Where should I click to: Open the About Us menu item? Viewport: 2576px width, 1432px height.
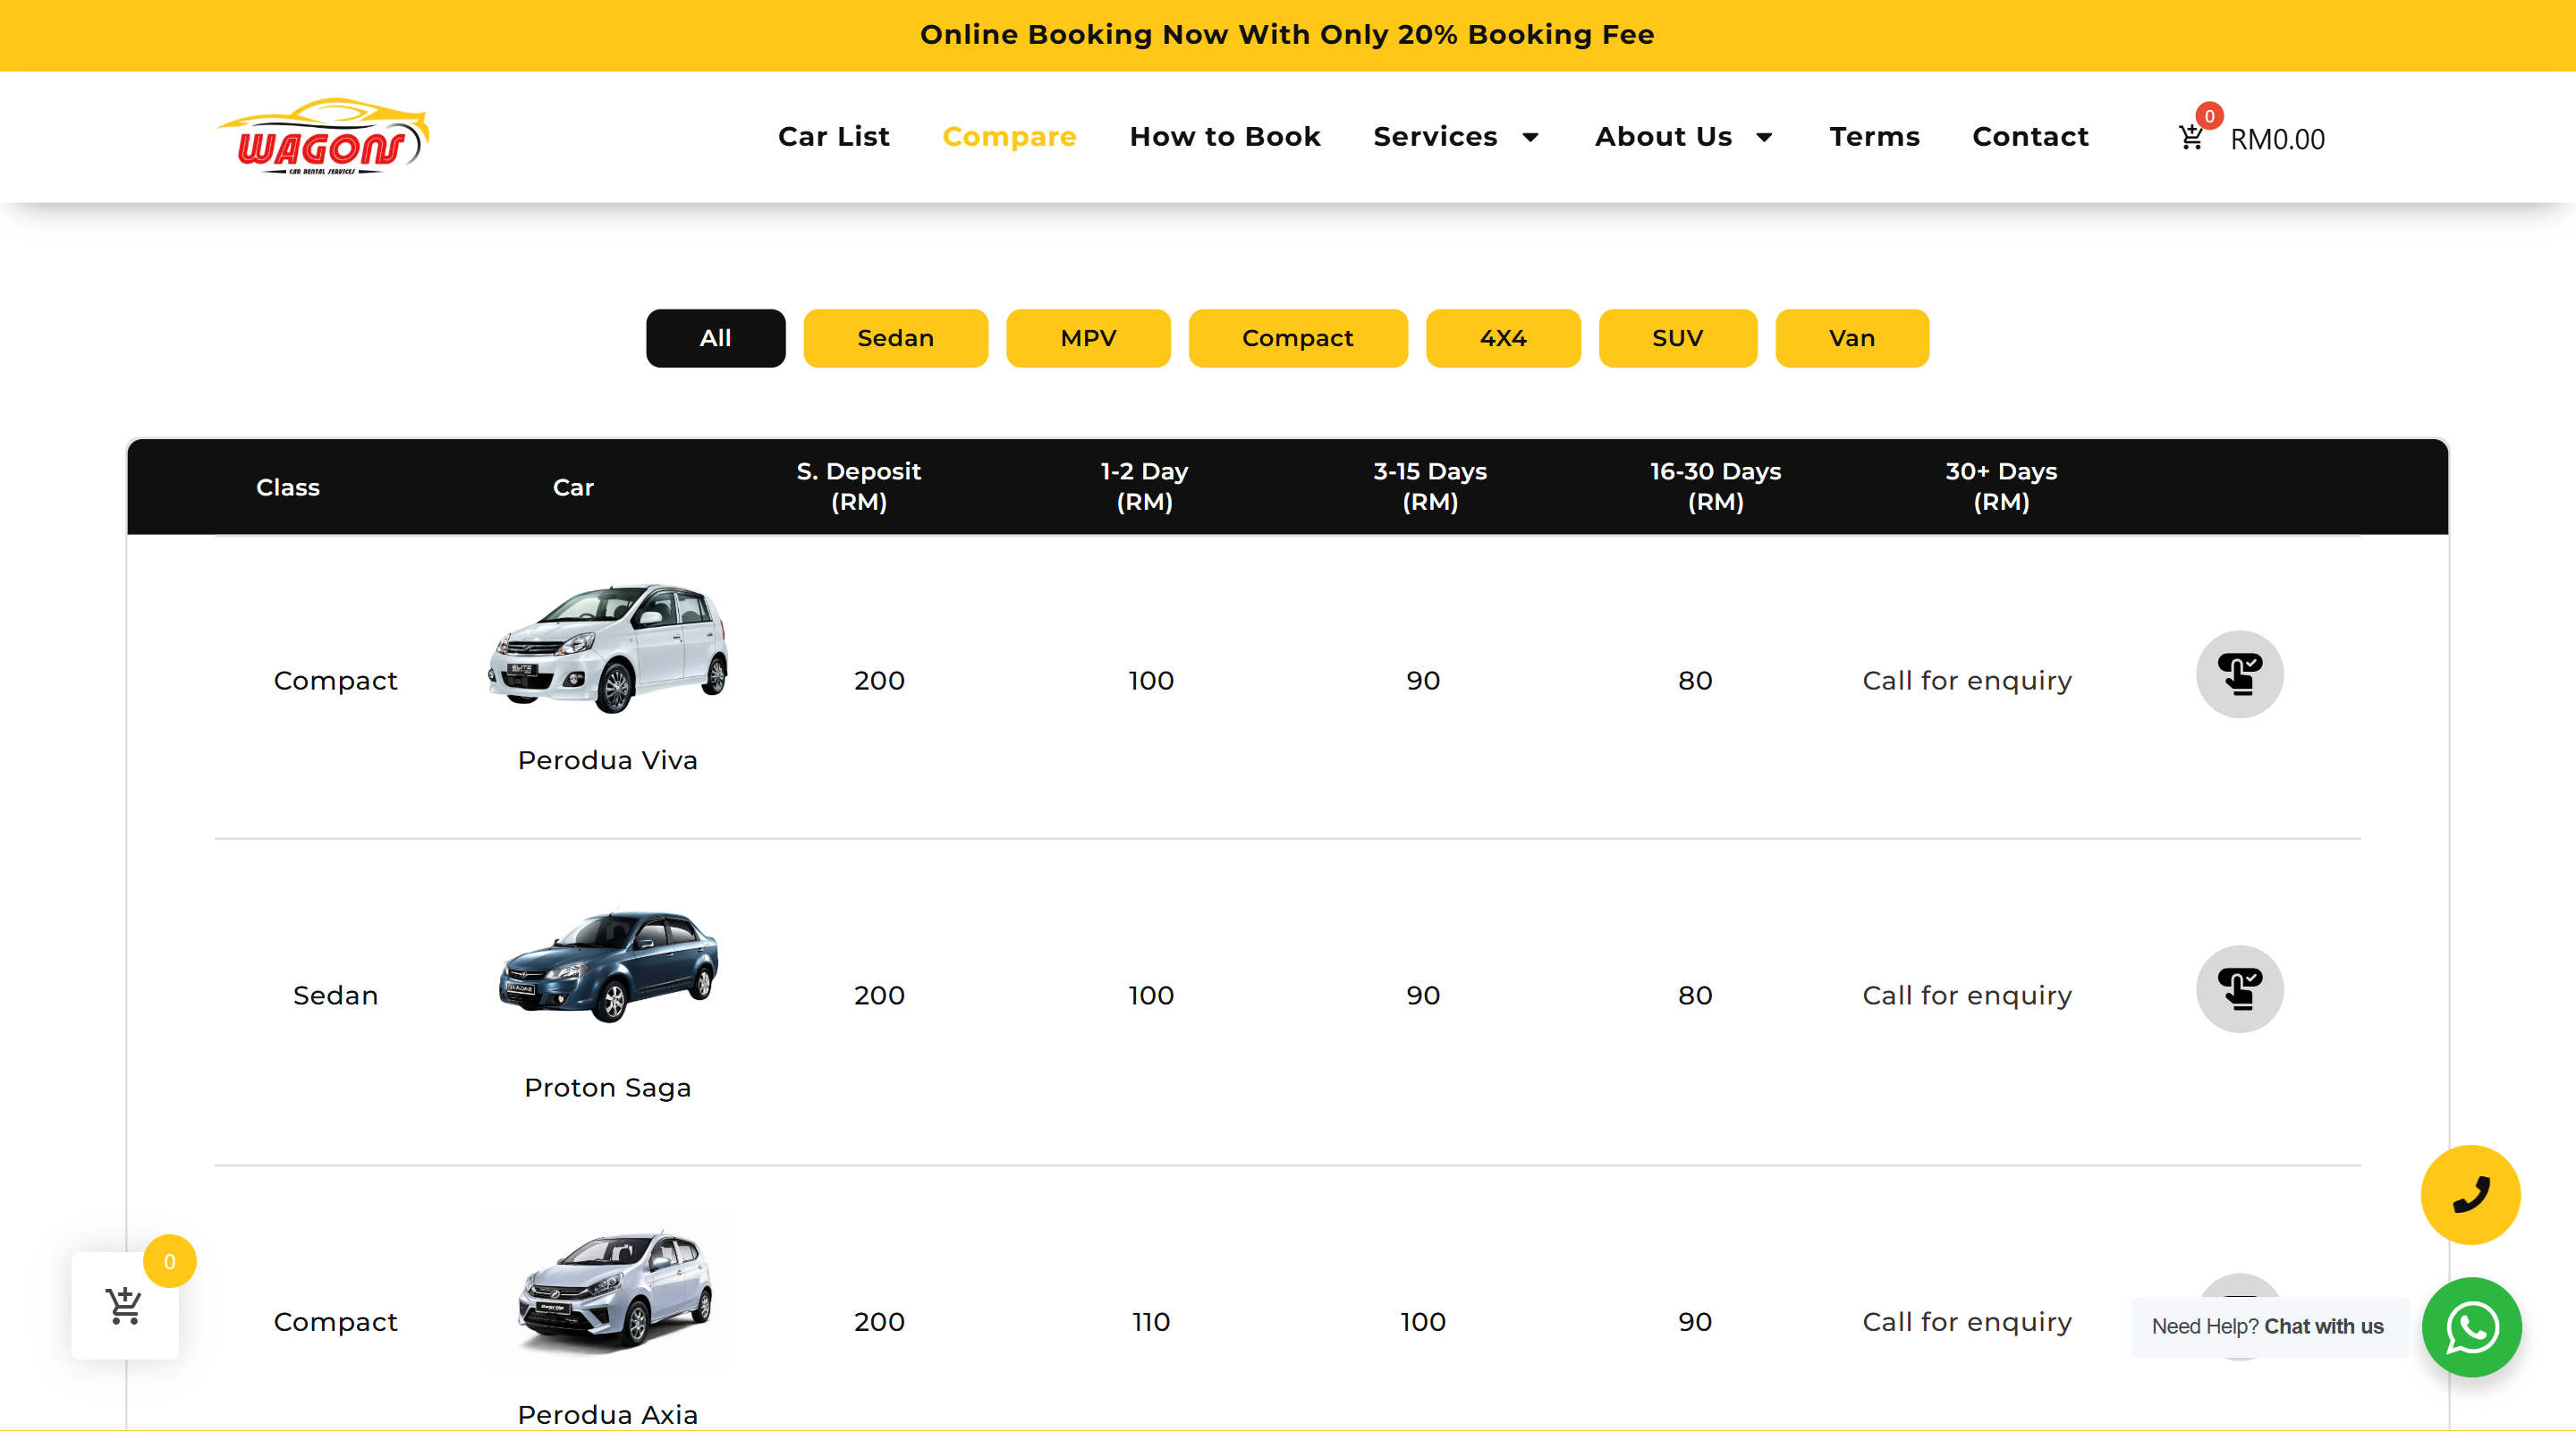pyautogui.click(x=1663, y=137)
